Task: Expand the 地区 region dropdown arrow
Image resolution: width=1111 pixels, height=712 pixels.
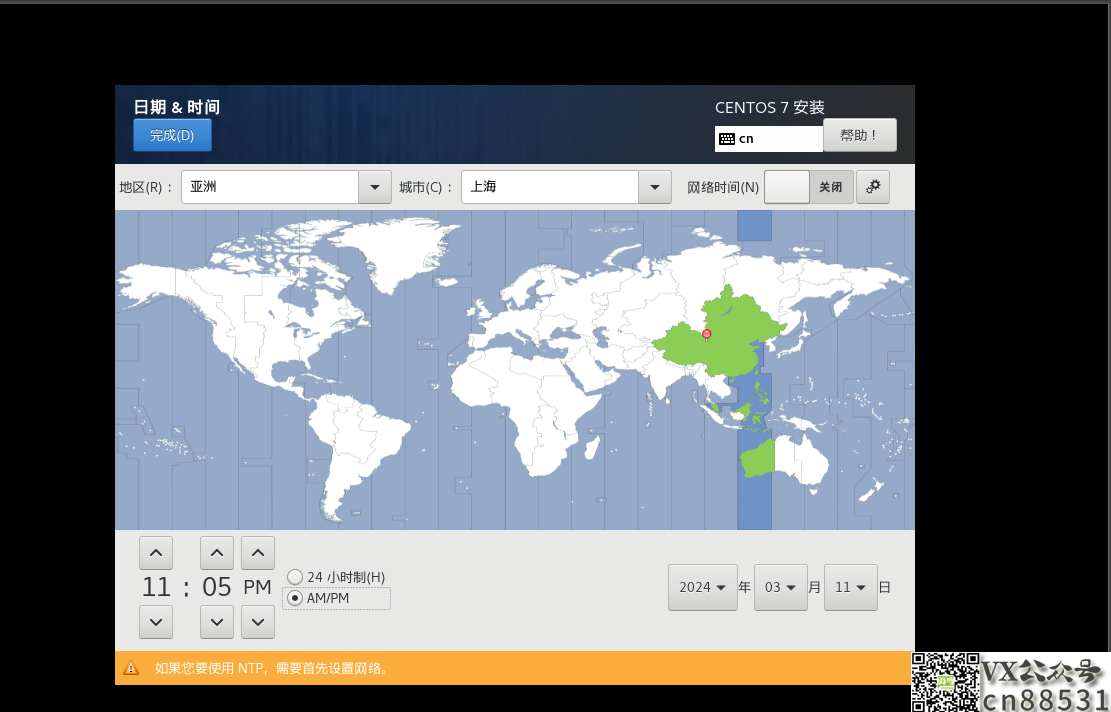Action: 375,187
